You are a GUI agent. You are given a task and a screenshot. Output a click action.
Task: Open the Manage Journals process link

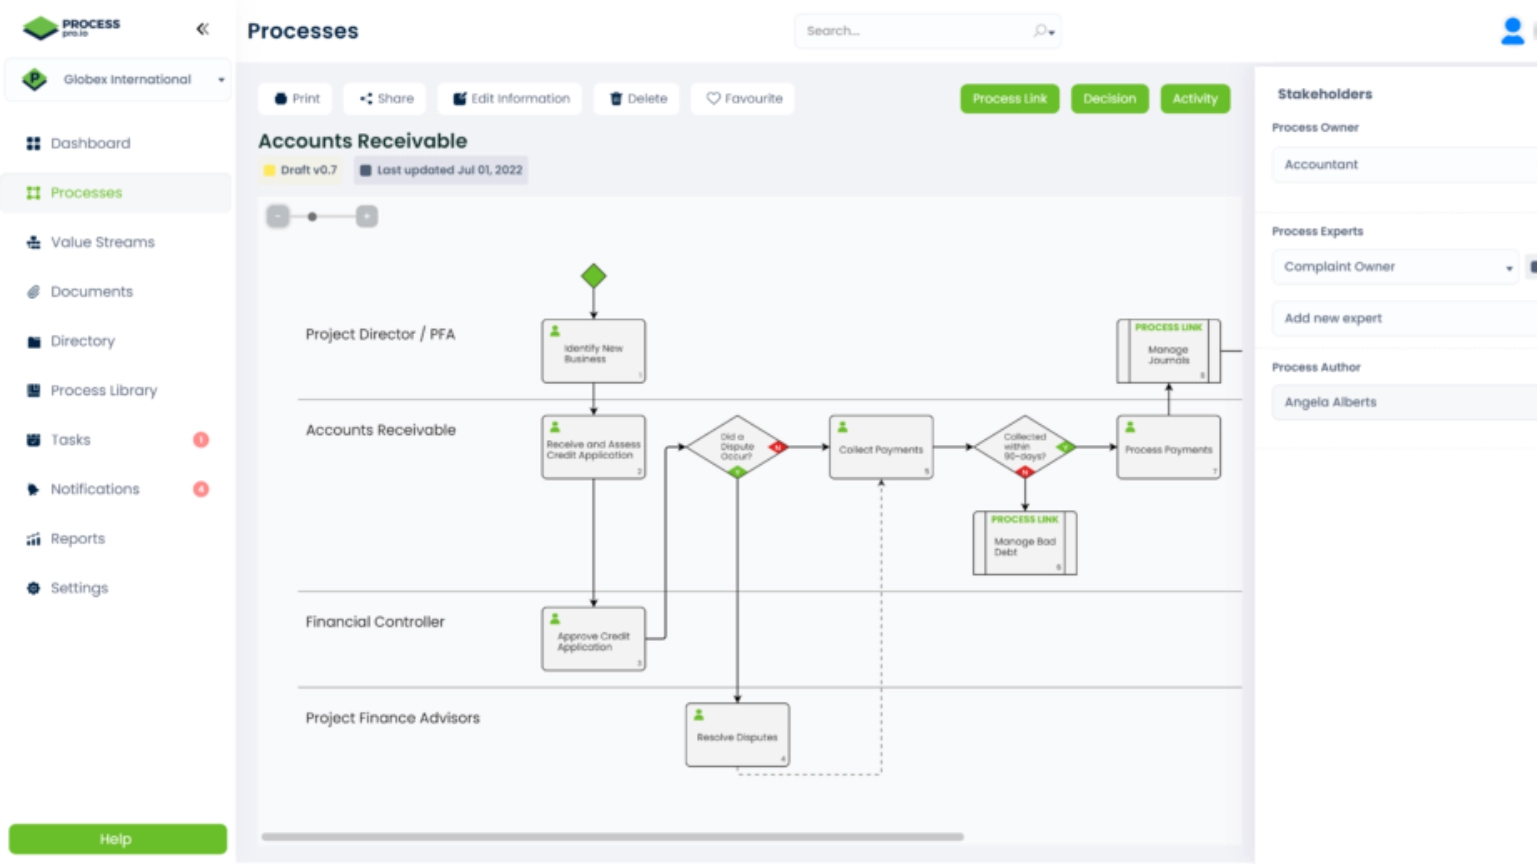[1169, 351]
